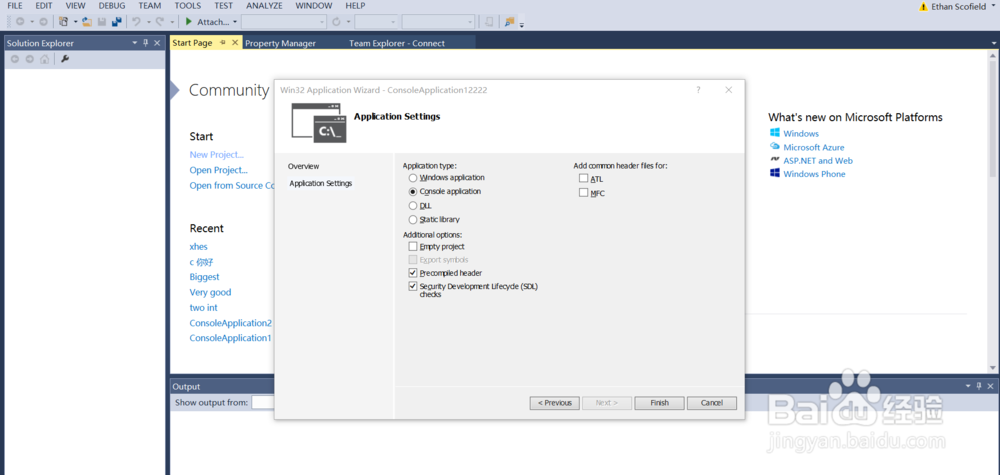
Task: Open the Attach button dropdown arrow
Action: (x=235, y=22)
